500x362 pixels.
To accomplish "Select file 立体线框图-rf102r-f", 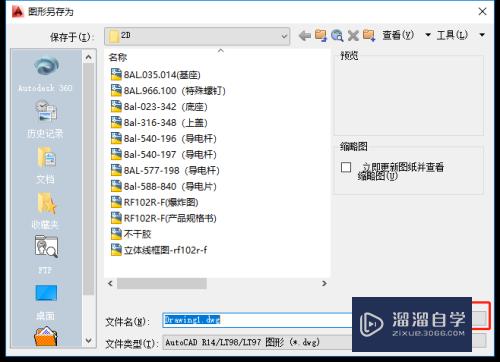I will (159, 250).
